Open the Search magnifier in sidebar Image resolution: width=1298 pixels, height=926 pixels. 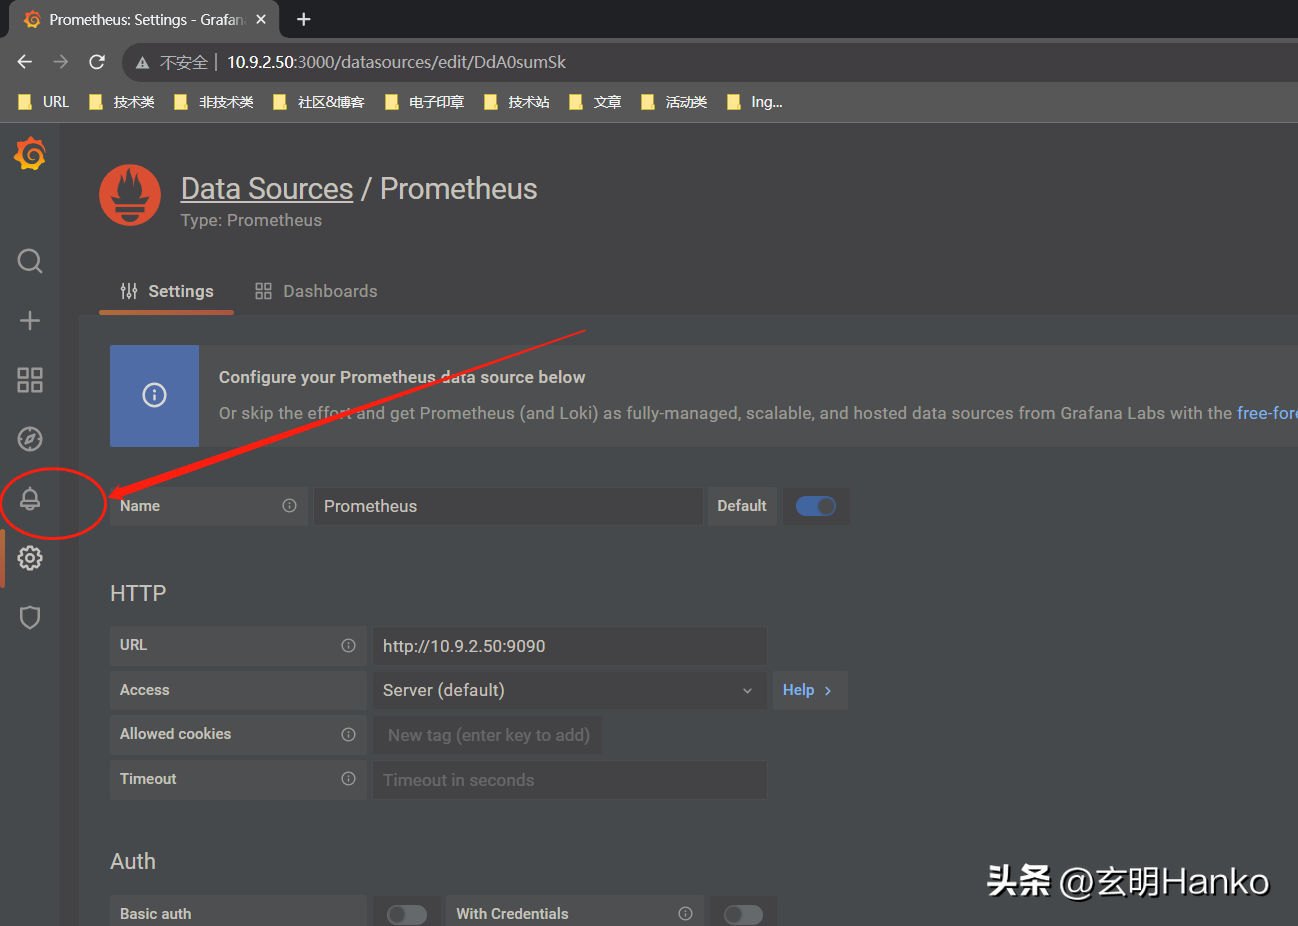tap(30, 261)
